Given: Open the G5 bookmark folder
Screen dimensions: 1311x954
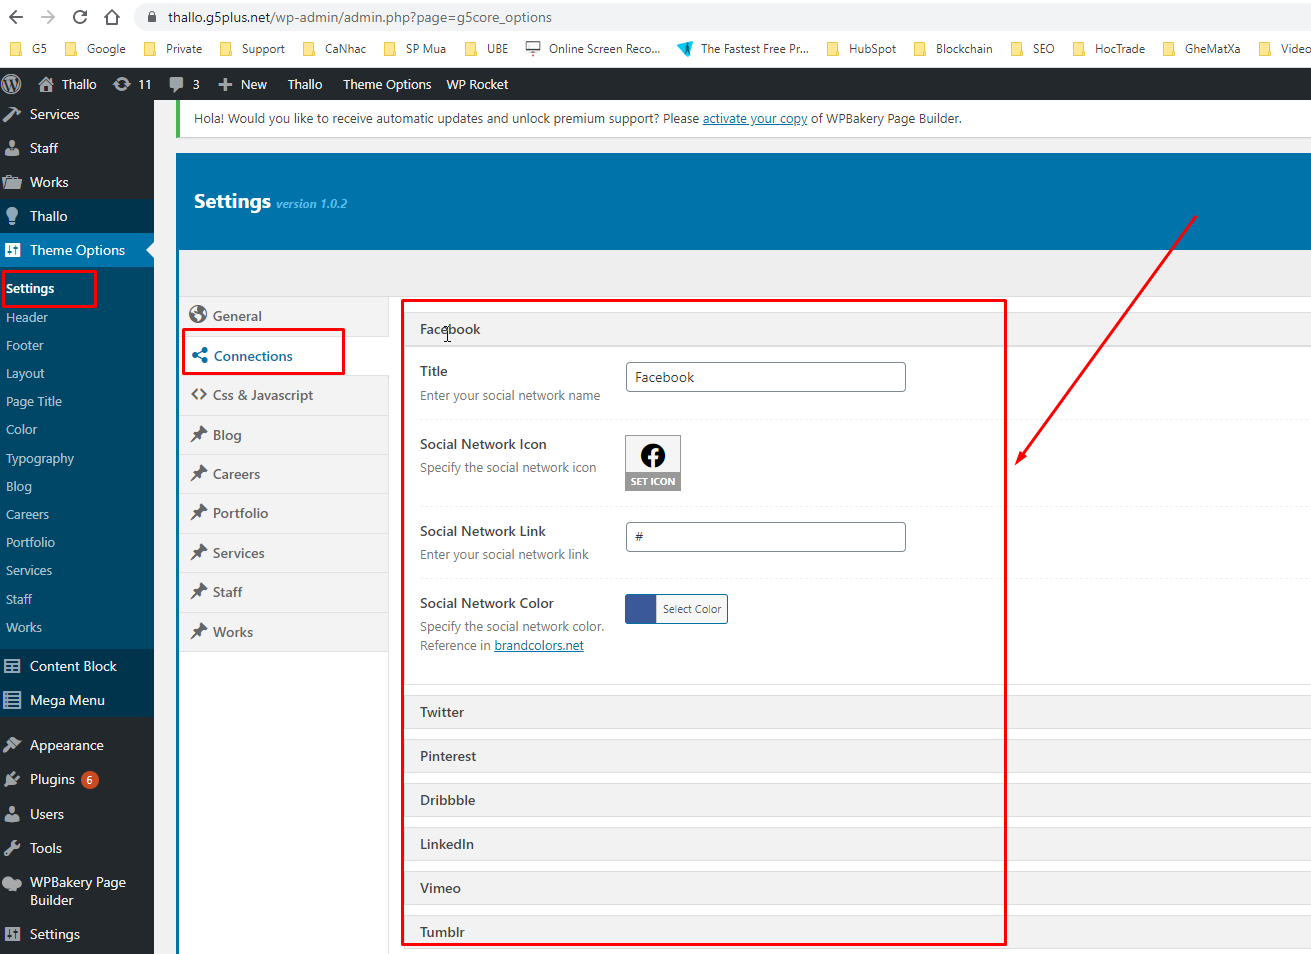Looking at the screenshot, I should click(x=28, y=48).
